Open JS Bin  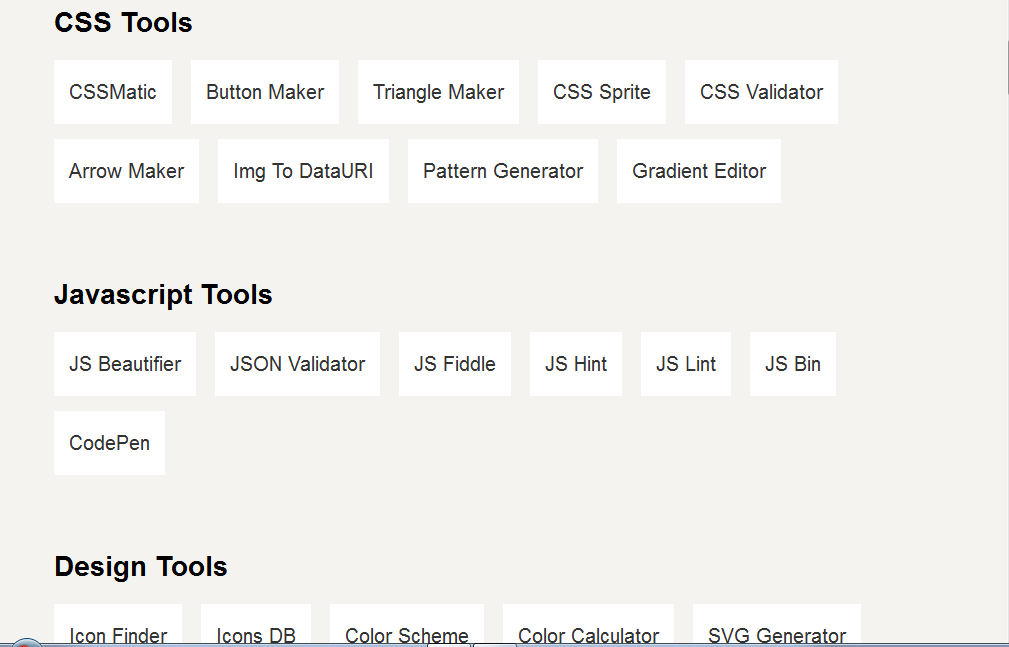tap(793, 364)
